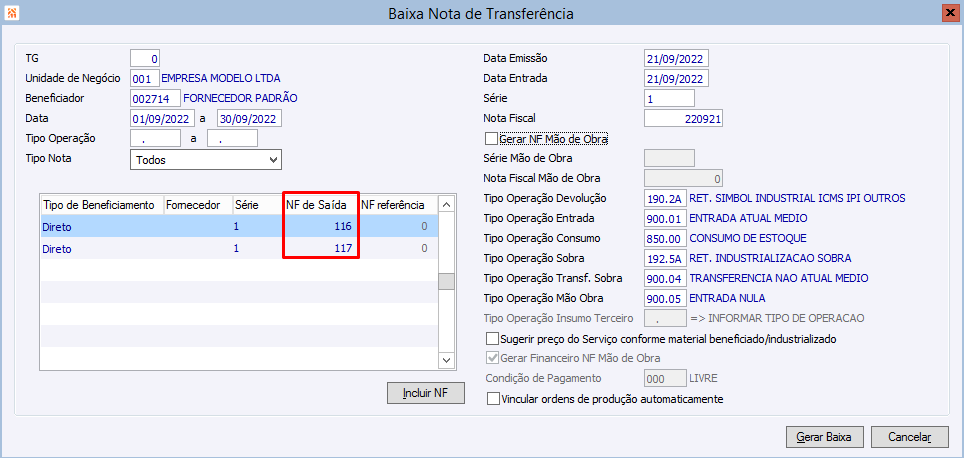
Task: Click TRANSFERENCIA NAO ATUAL MEDIO description
Action: (x=779, y=278)
